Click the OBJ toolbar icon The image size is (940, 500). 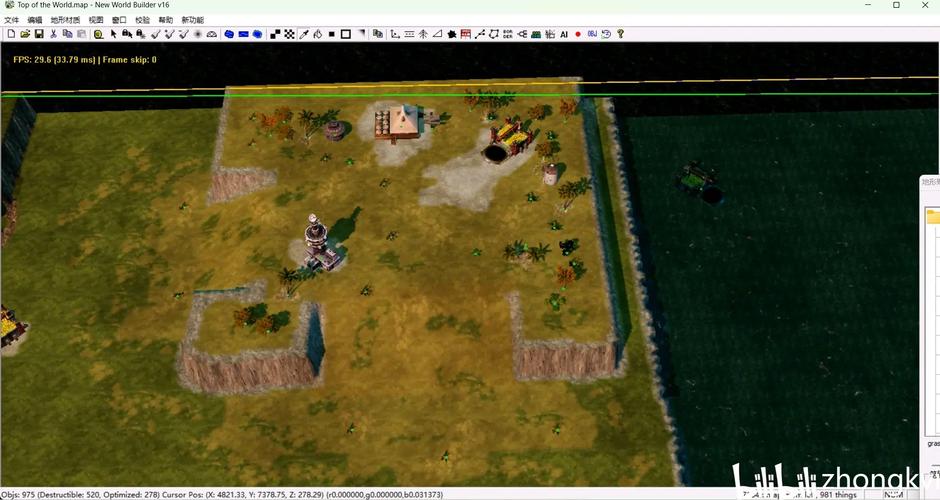pos(592,34)
